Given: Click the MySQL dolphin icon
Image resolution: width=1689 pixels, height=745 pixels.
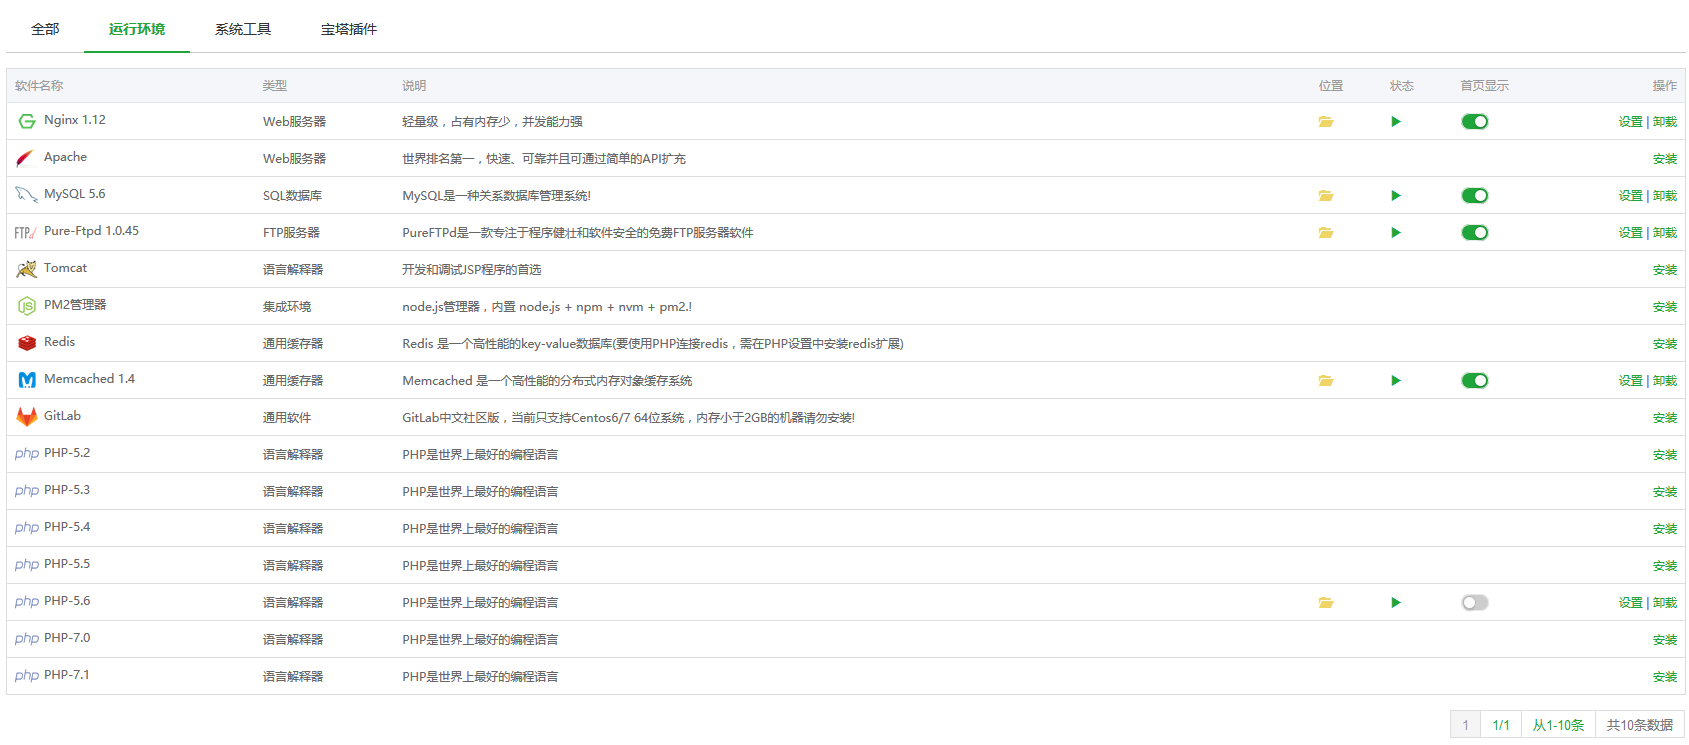Looking at the screenshot, I should [x=27, y=195].
